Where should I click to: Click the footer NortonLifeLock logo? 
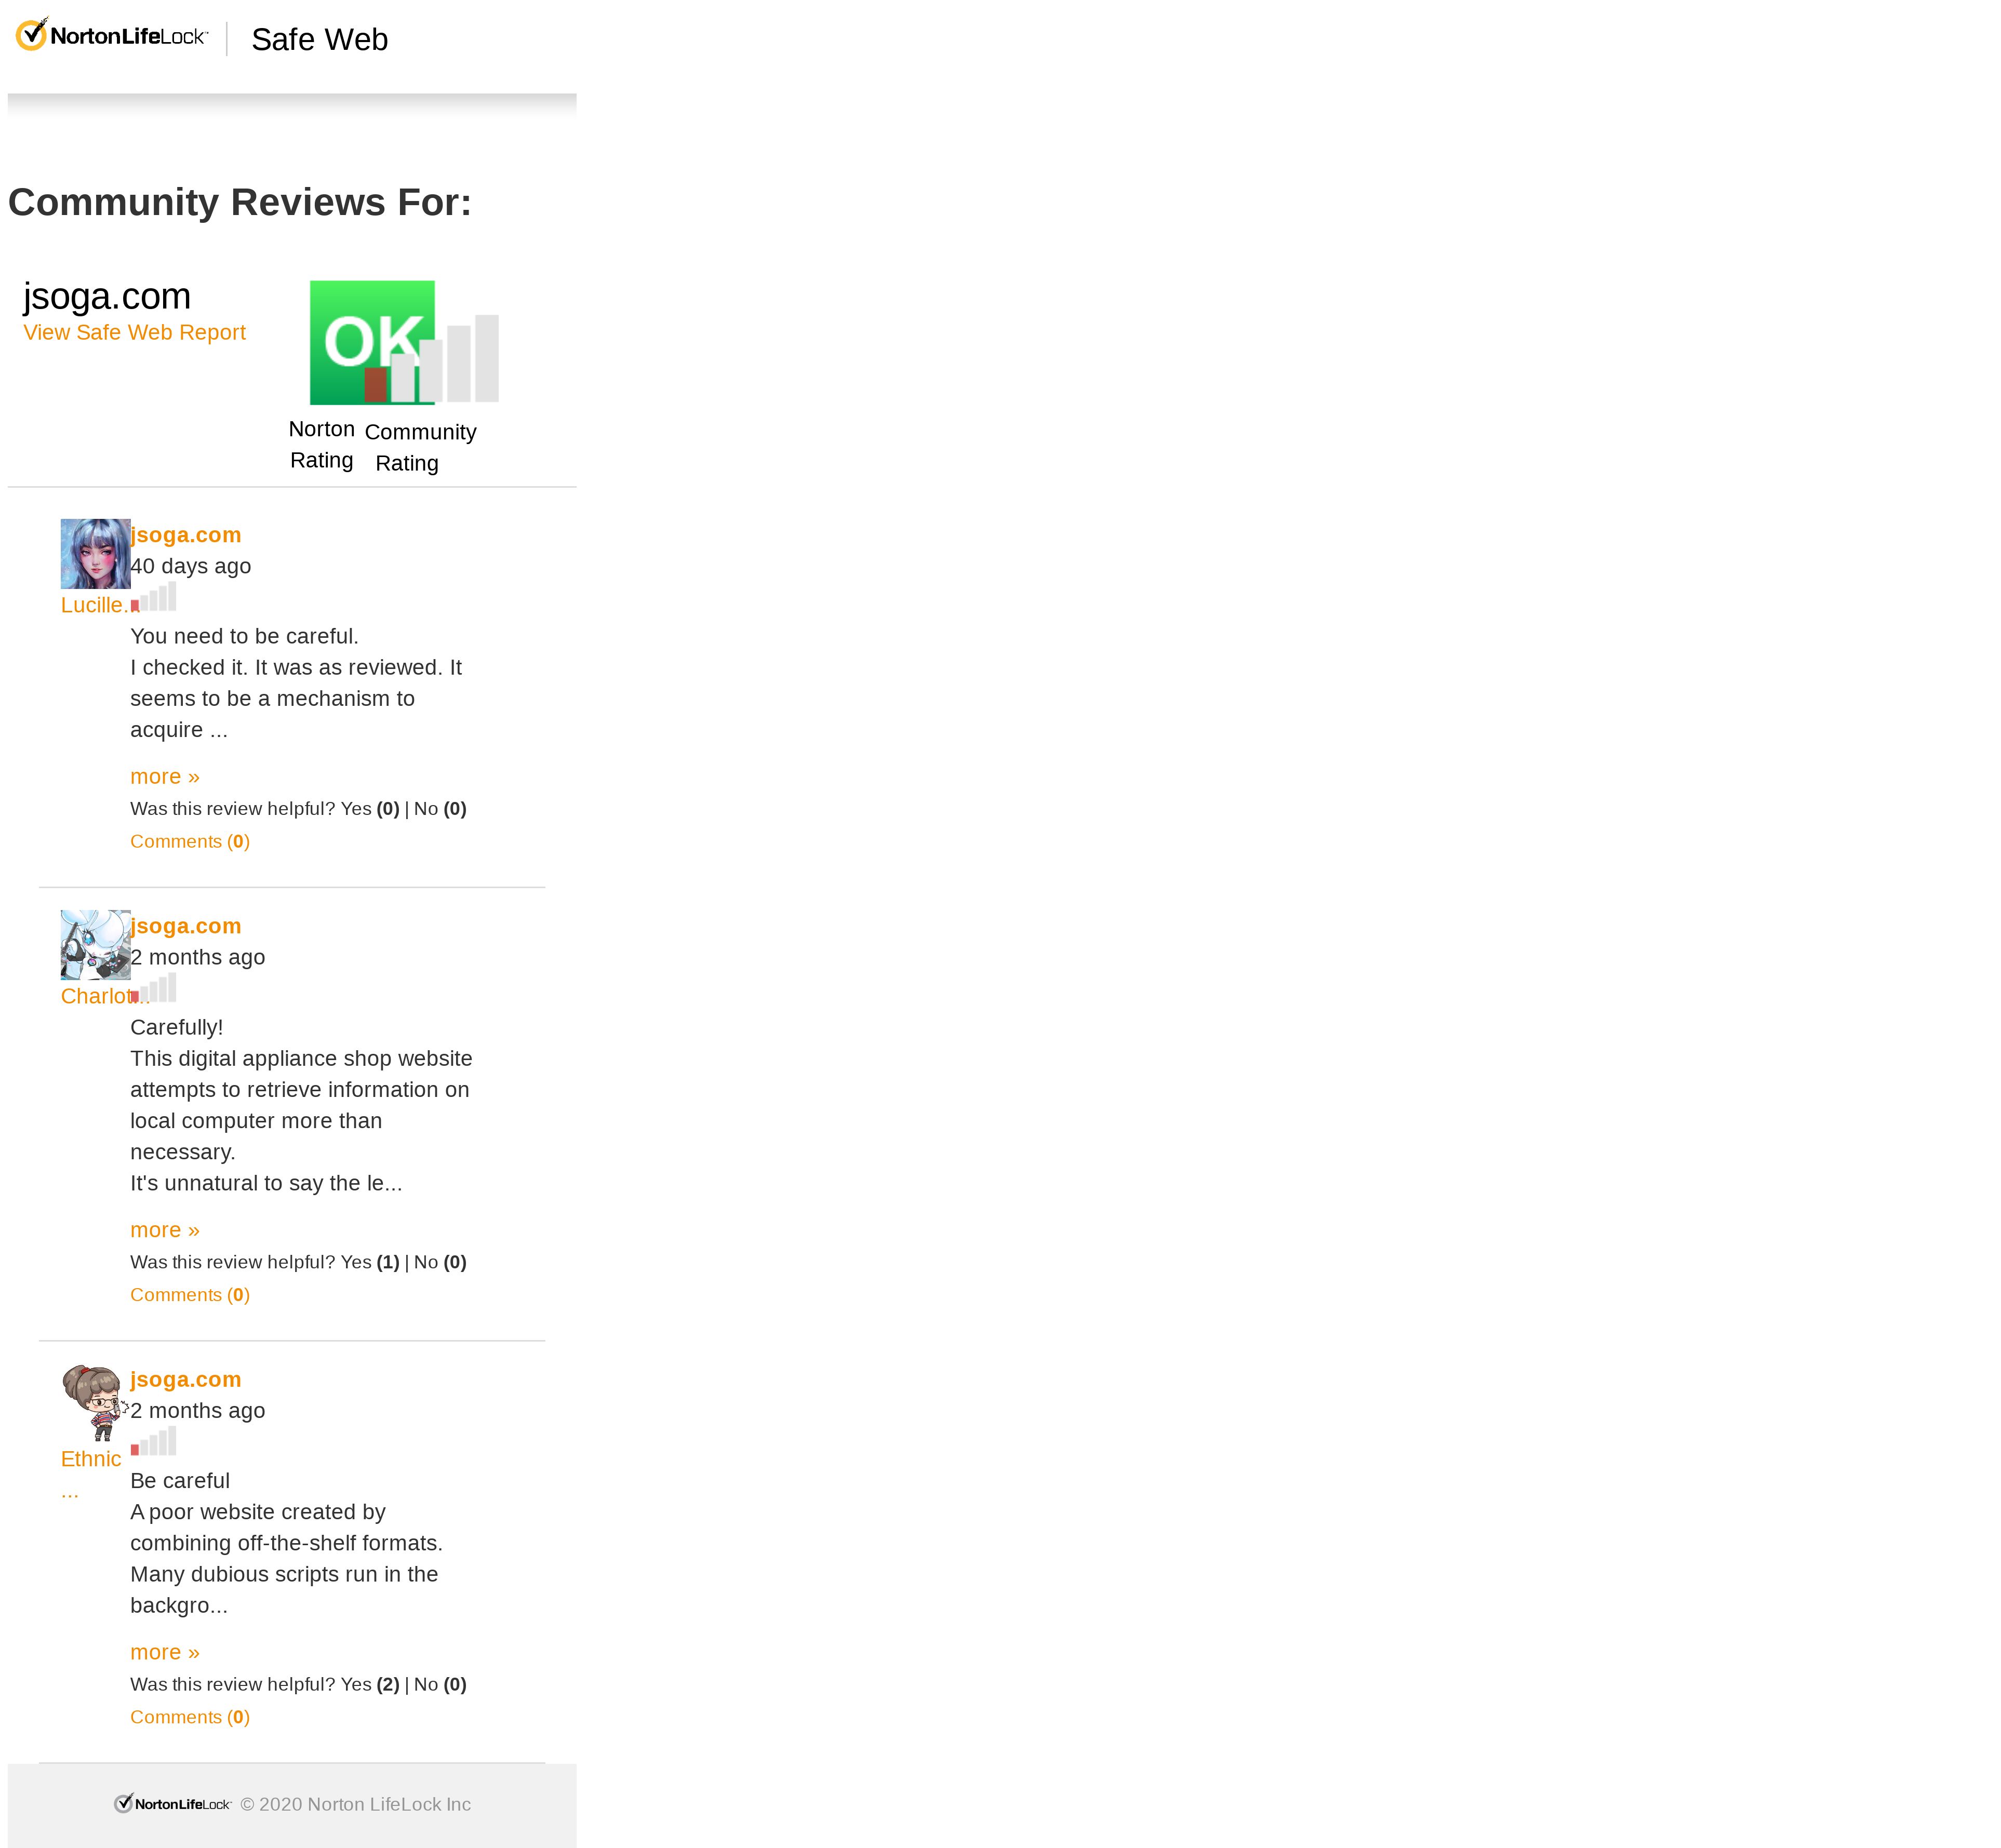click(x=173, y=1803)
